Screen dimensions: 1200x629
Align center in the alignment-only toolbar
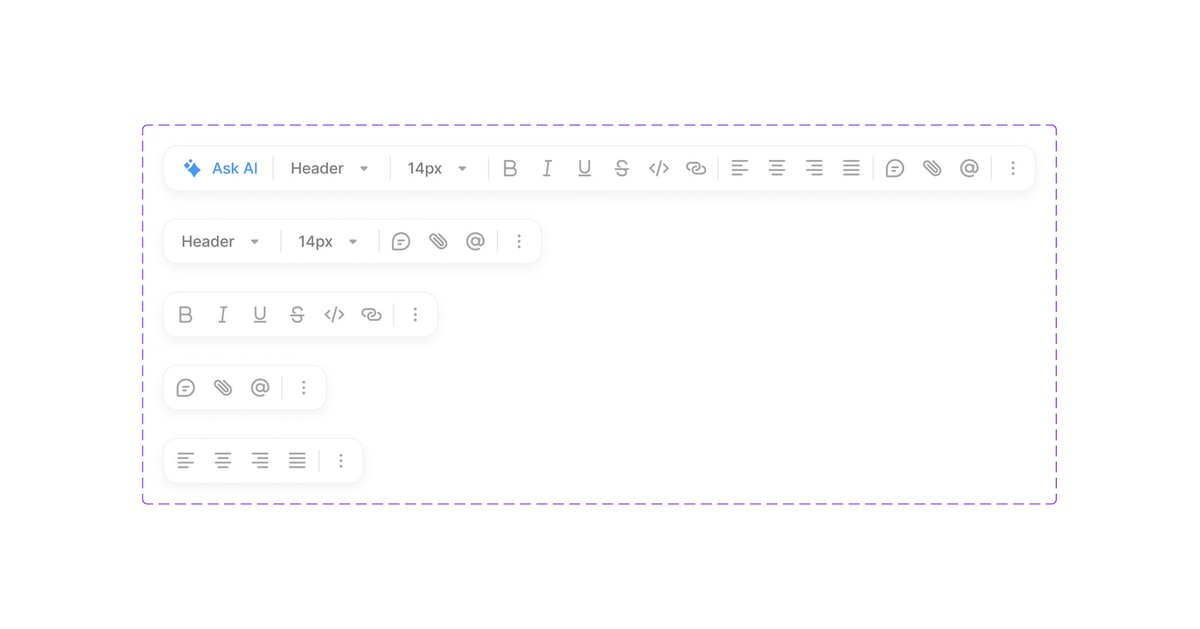coord(222,460)
